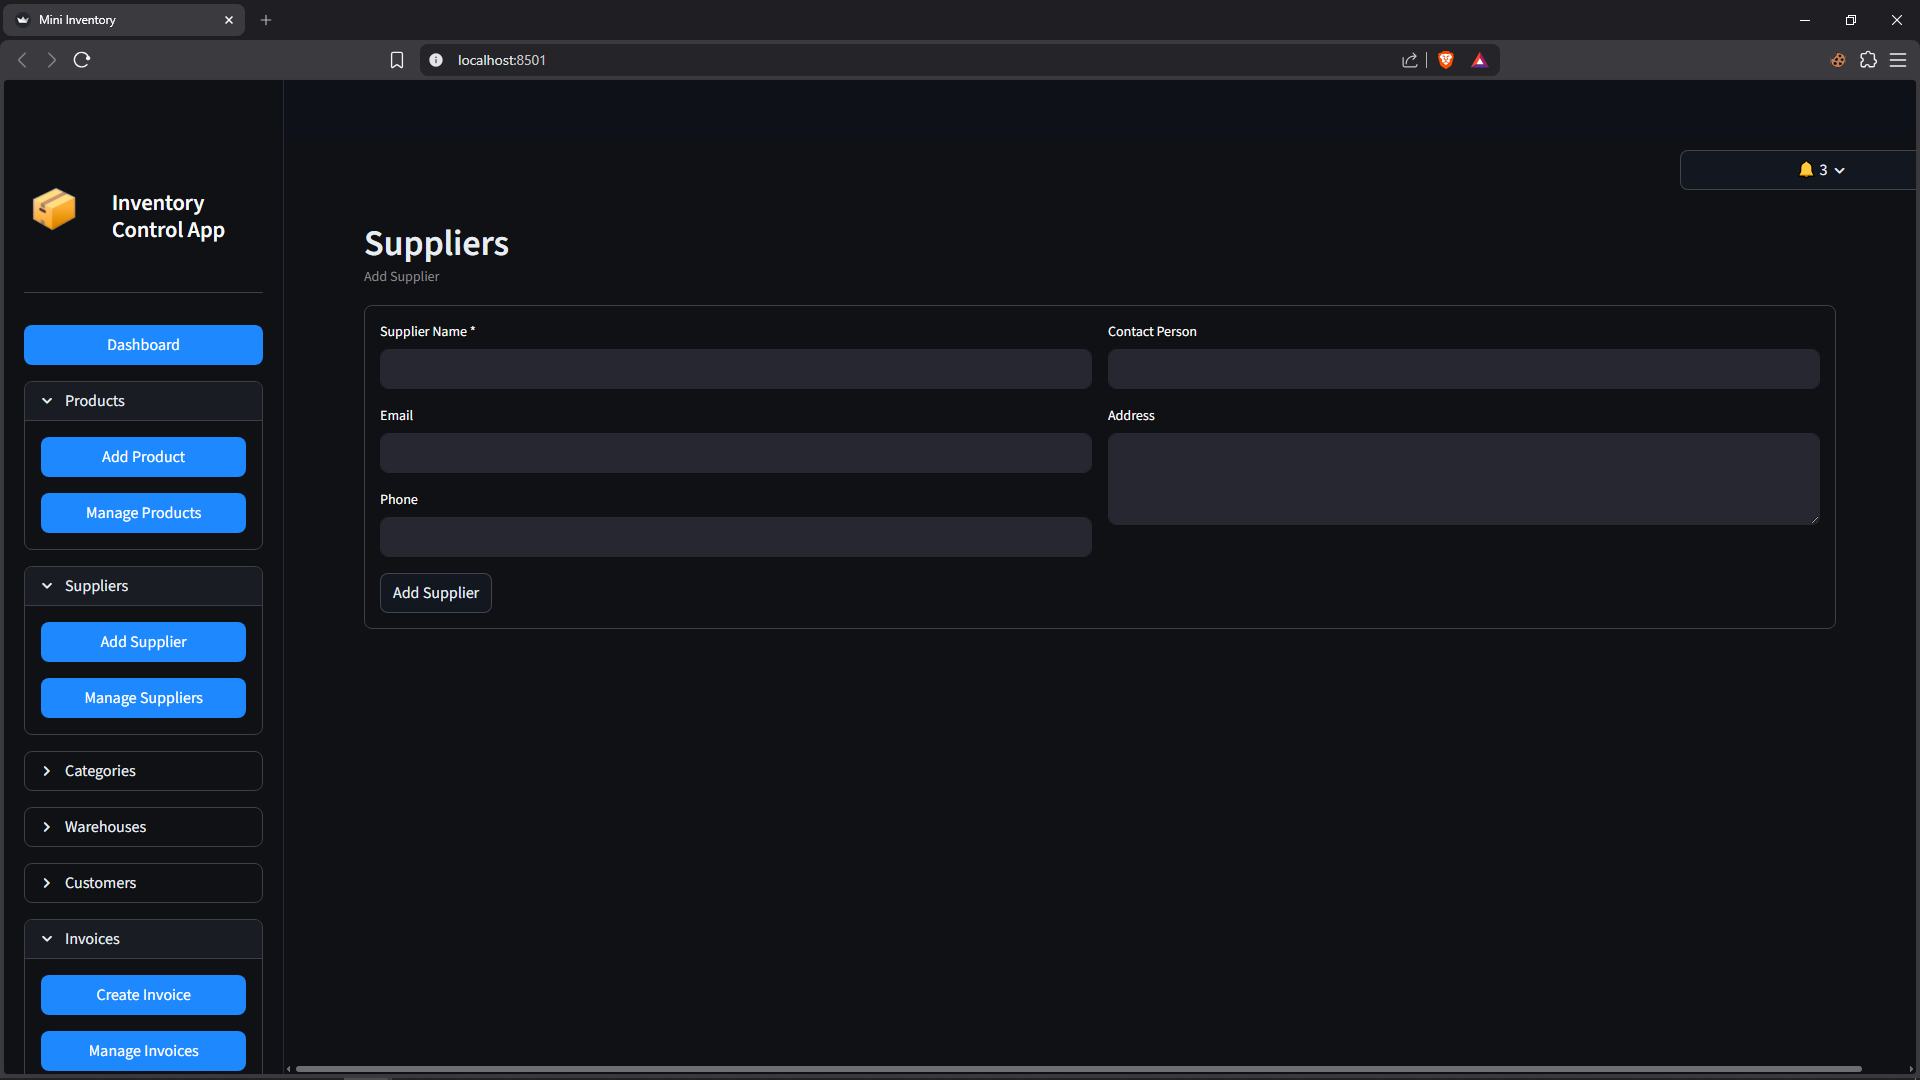
Task: Submit form with Add Supplier button
Action: 435,593
